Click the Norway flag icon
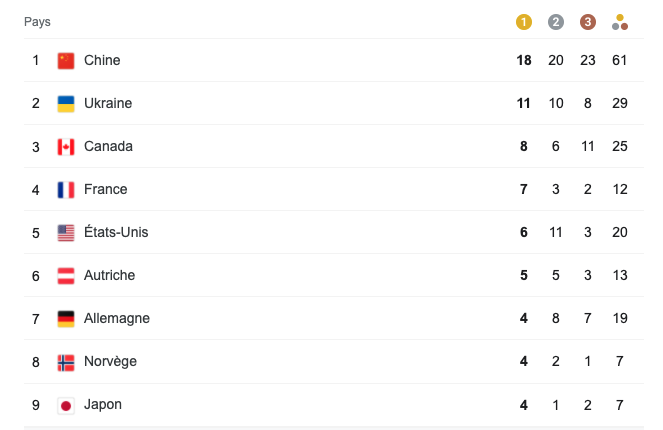Image resolution: width=663 pixels, height=430 pixels. [x=66, y=362]
